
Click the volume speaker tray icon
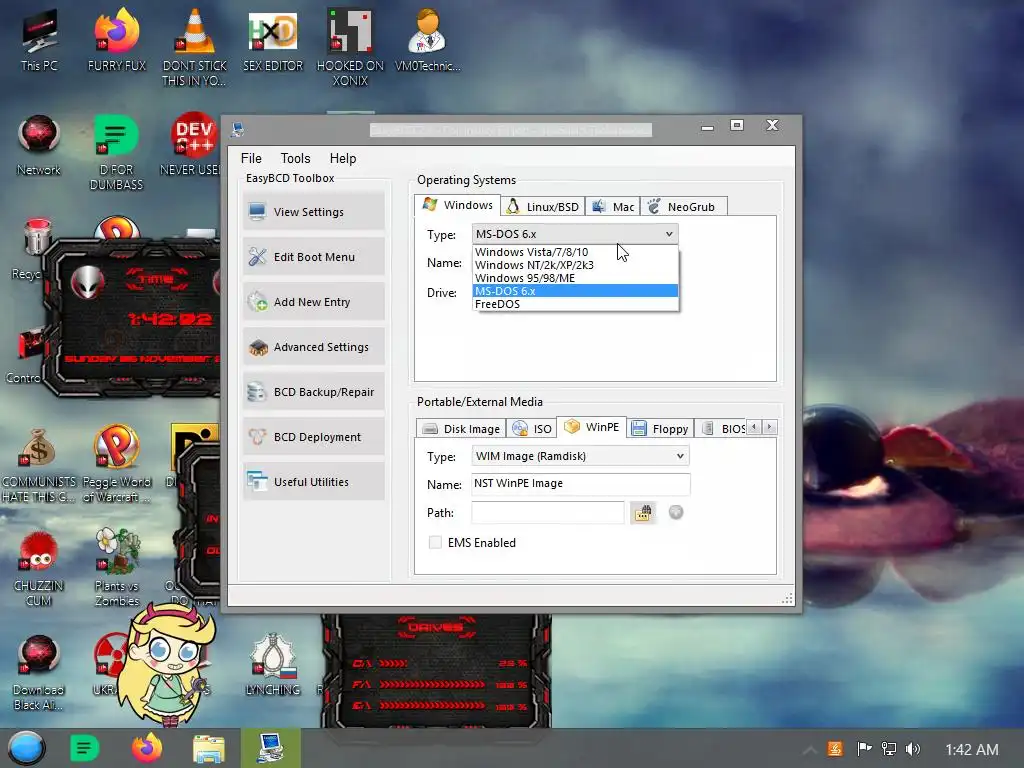click(x=912, y=748)
